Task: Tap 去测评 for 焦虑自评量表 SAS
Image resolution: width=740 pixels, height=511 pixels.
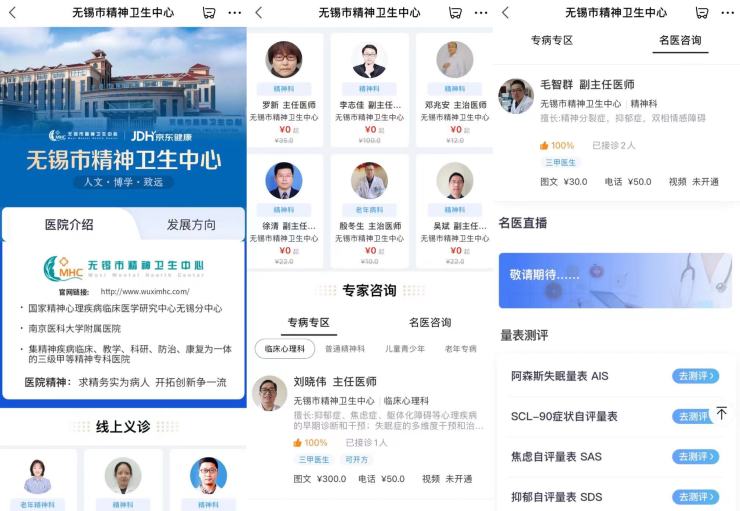Action: pyautogui.click(x=696, y=457)
